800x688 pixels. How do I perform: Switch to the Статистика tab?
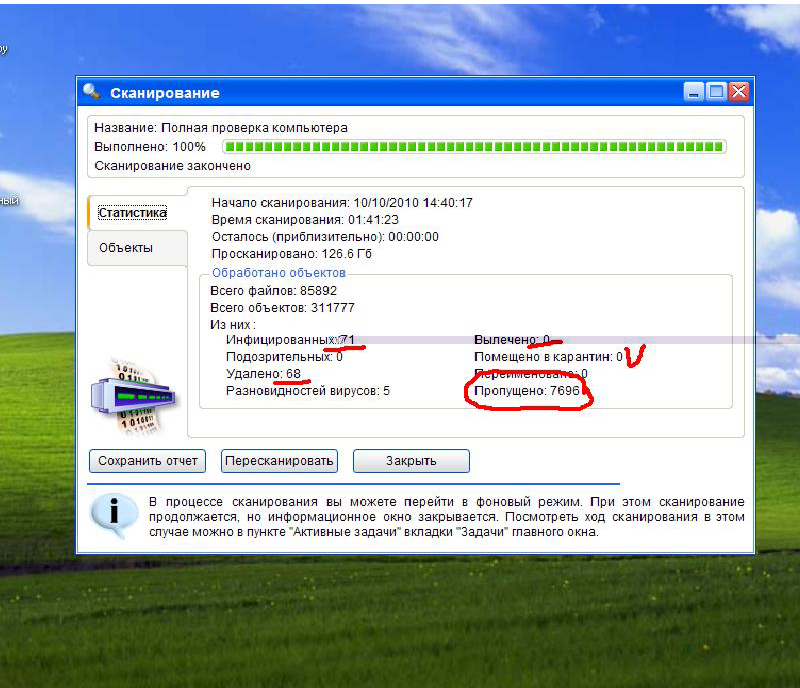[x=133, y=213]
